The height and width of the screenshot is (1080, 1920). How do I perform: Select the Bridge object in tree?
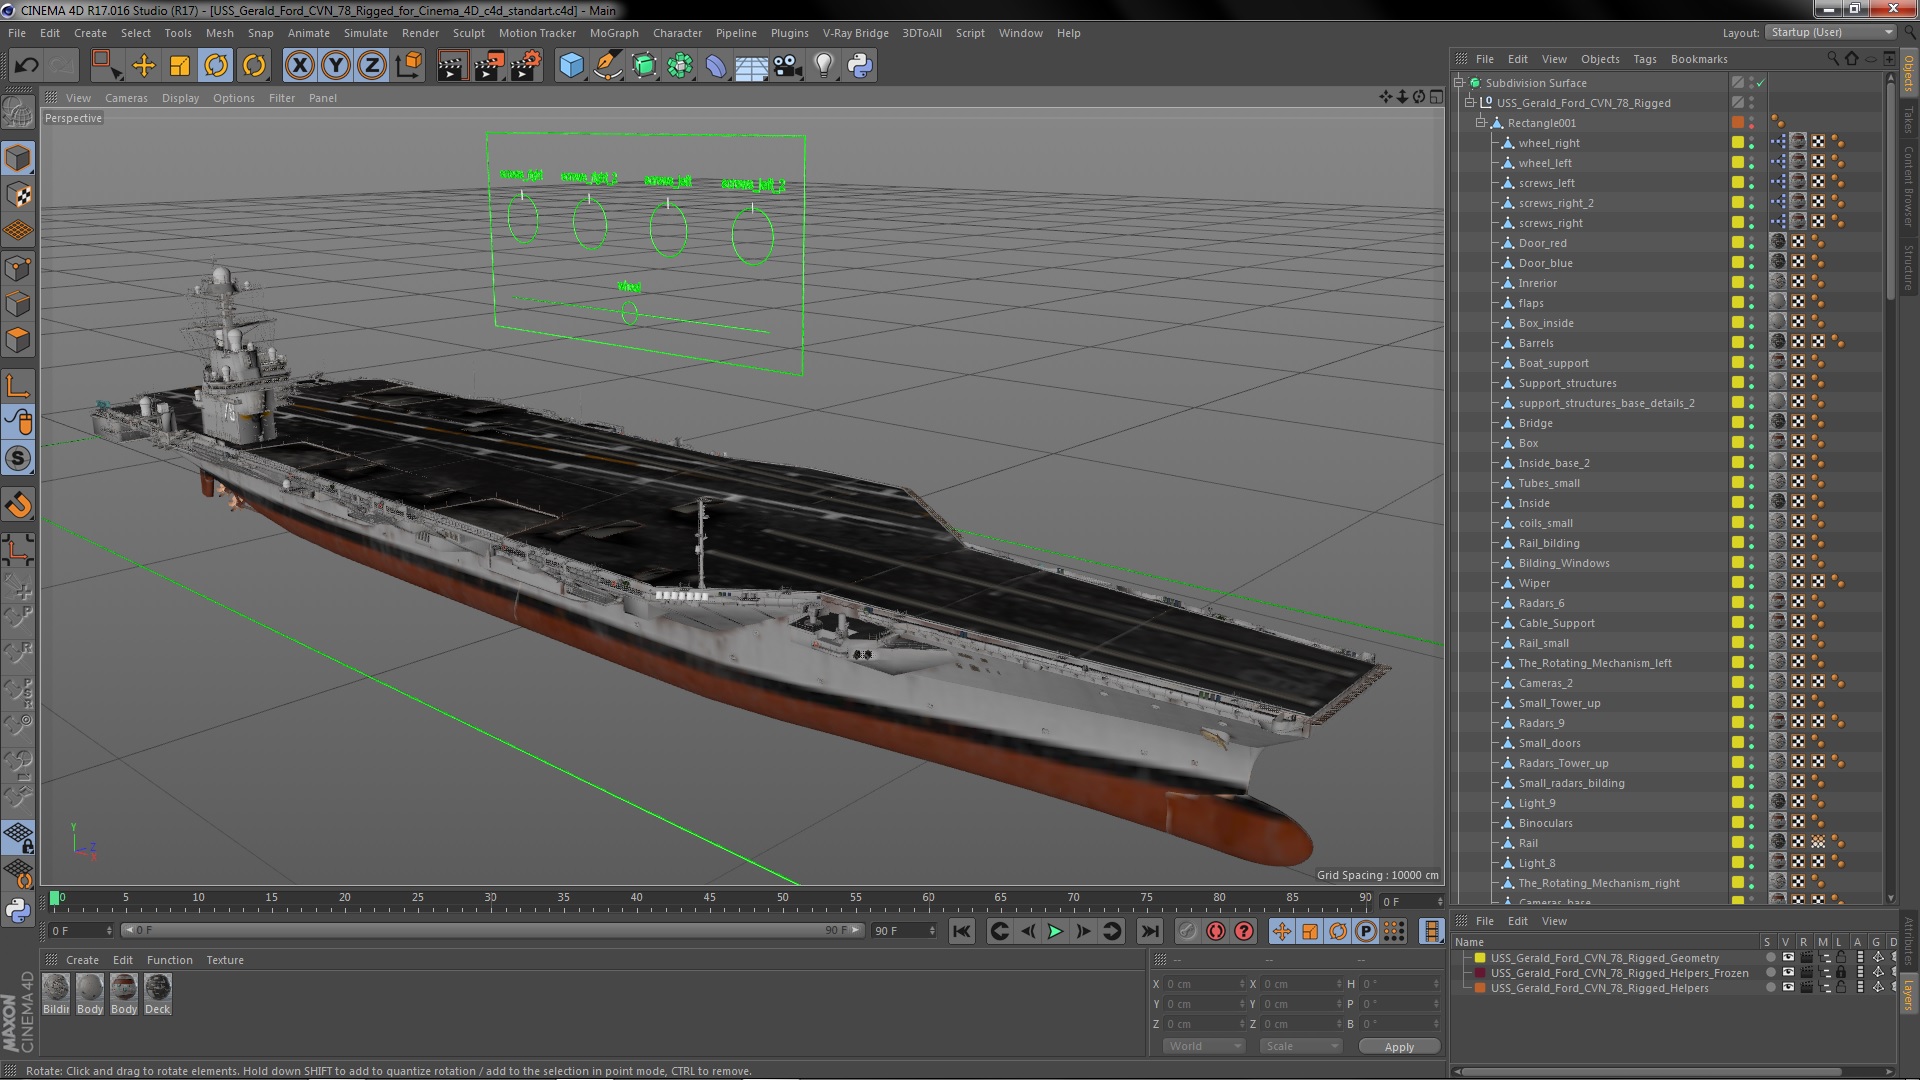pos(1535,423)
